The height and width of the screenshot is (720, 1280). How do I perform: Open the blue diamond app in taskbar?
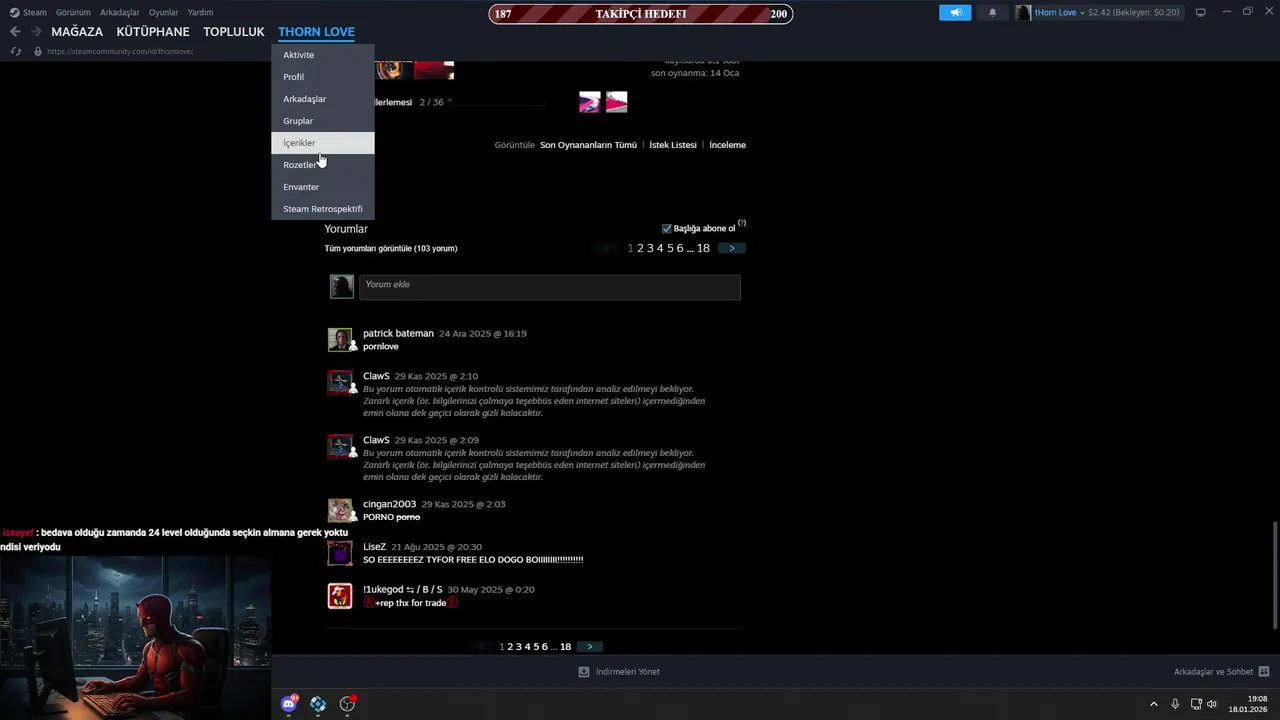click(x=318, y=704)
